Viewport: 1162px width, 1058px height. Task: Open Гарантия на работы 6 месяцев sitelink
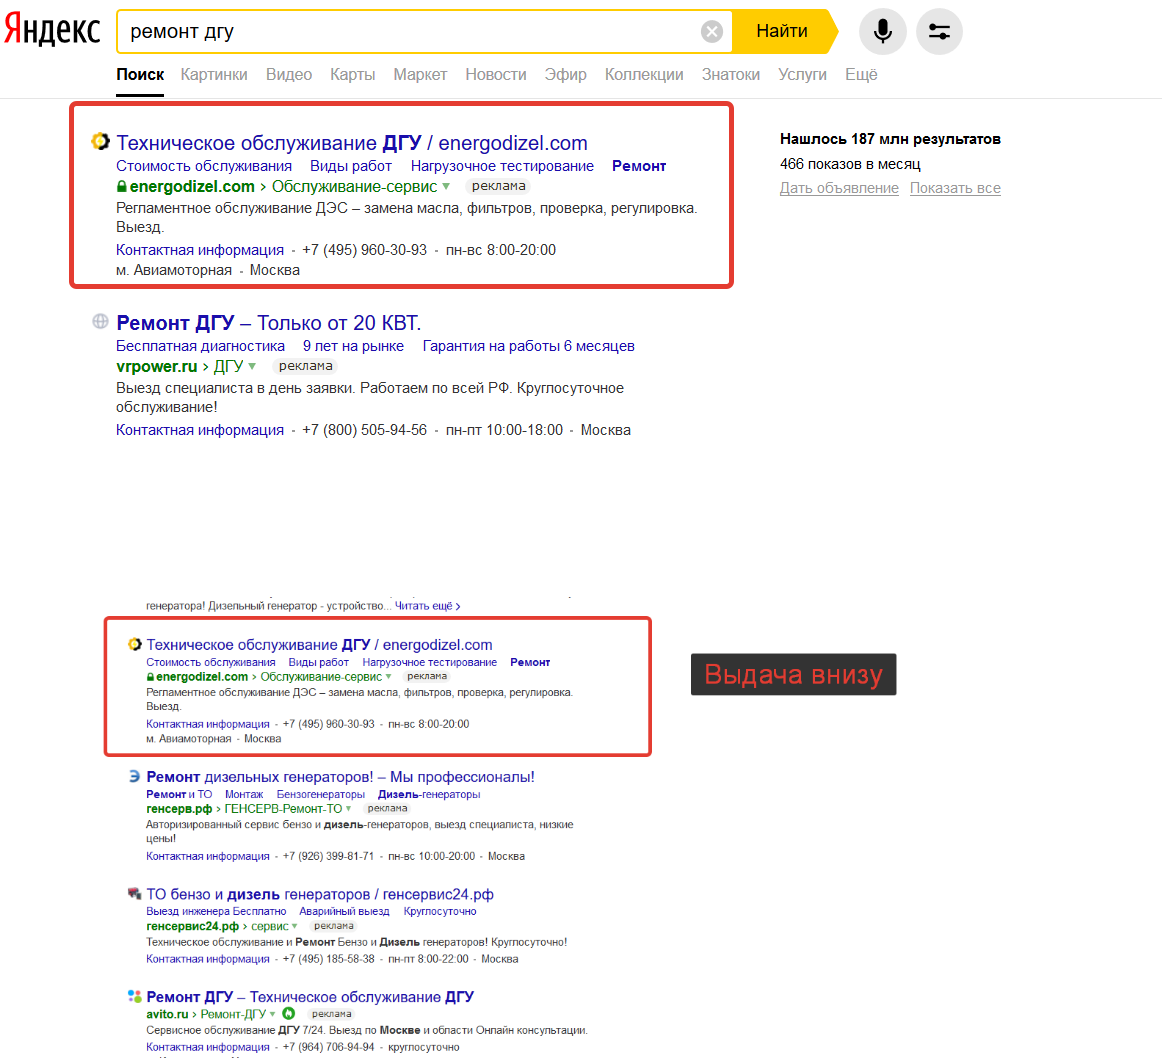click(x=528, y=346)
